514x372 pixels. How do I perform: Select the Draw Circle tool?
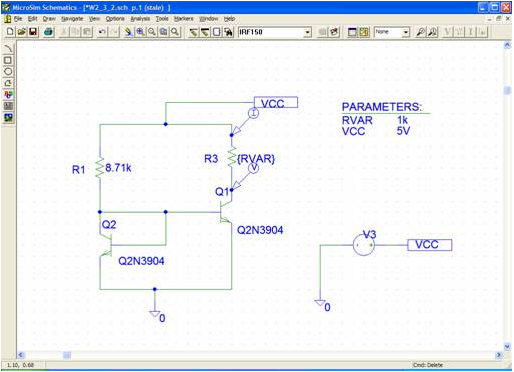[8, 71]
